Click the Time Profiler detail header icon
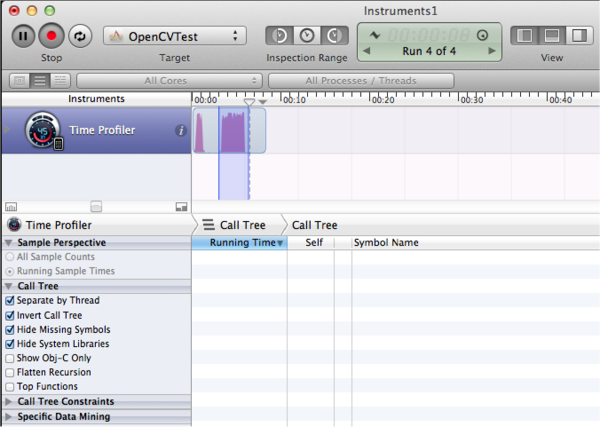The width and height of the screenshot is (600, 427). click(14, 225)
